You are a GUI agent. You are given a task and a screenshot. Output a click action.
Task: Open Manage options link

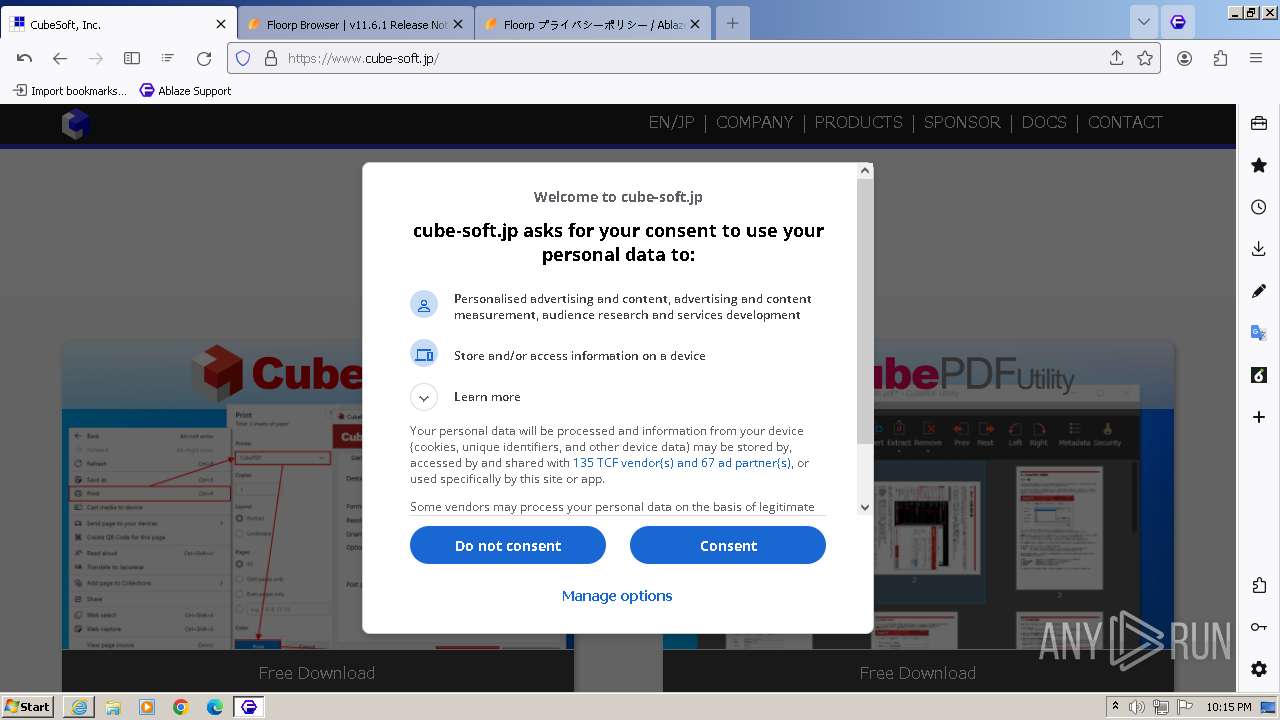pos(617,596)
